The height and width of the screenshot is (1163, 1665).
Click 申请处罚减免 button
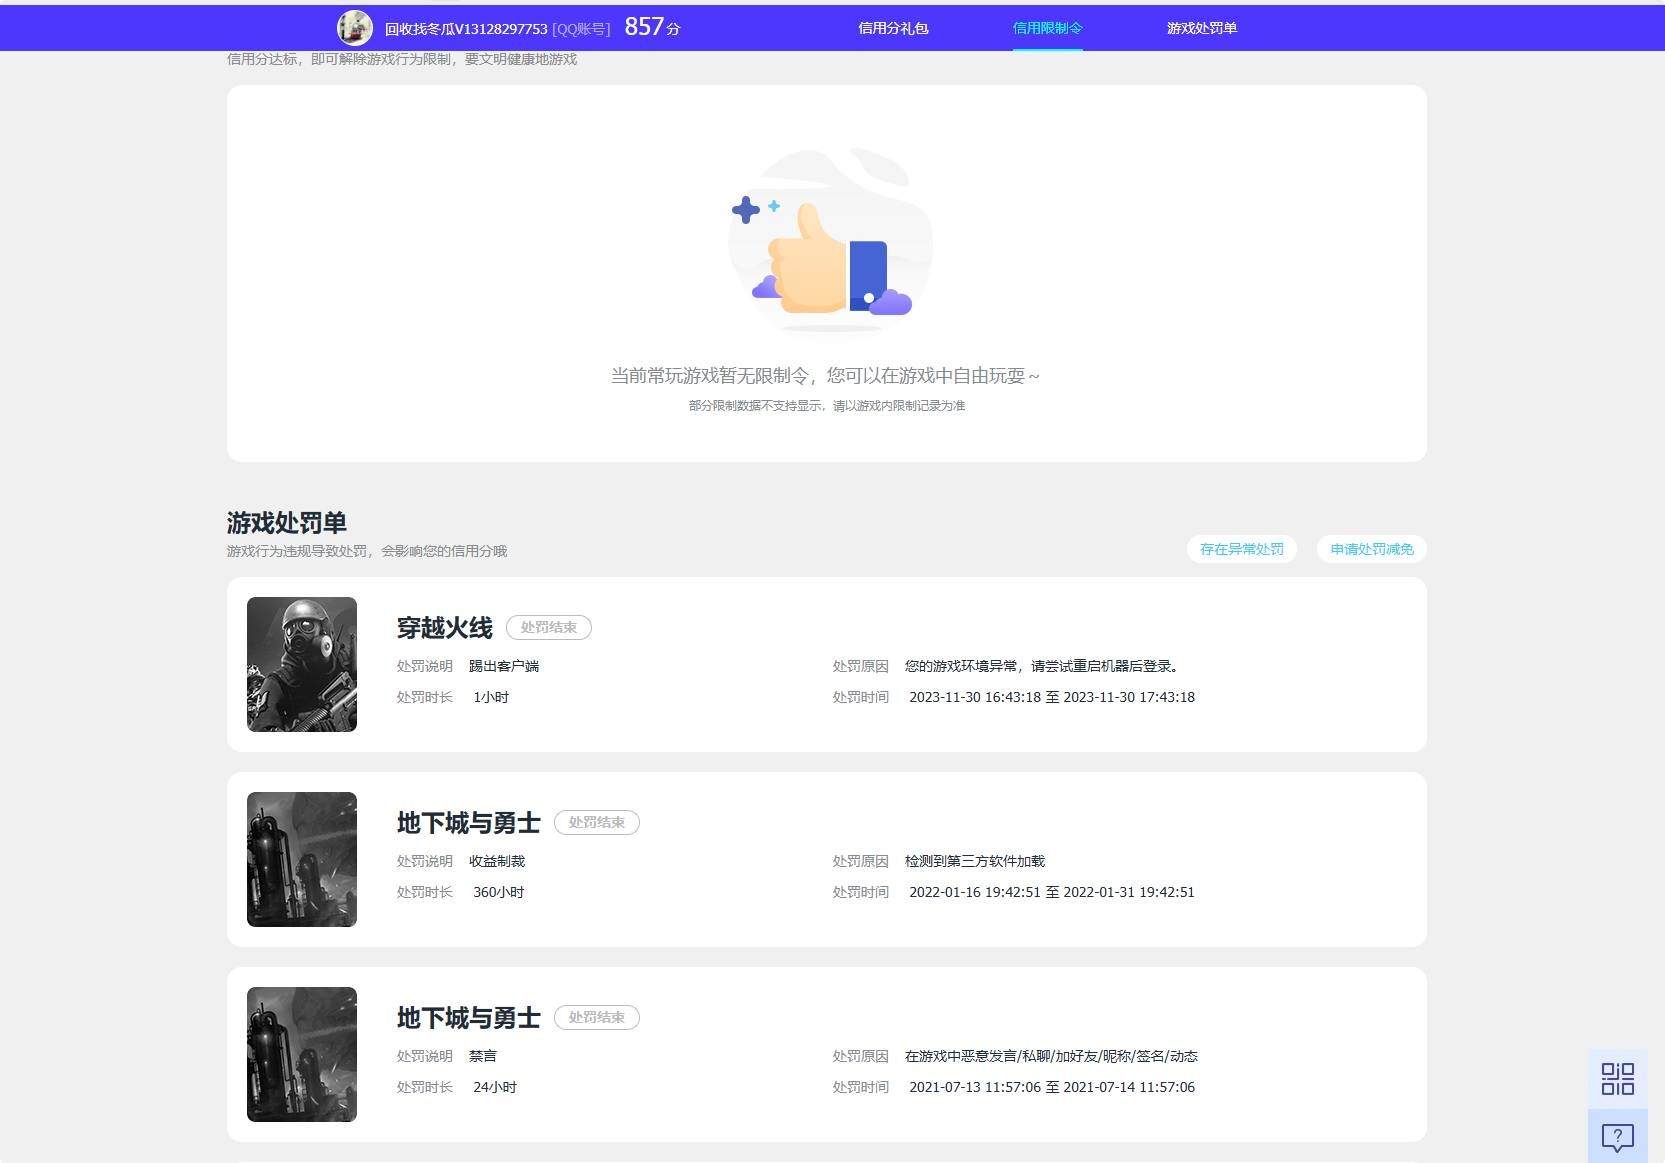pyautogui.click(x=1371, y=549)
